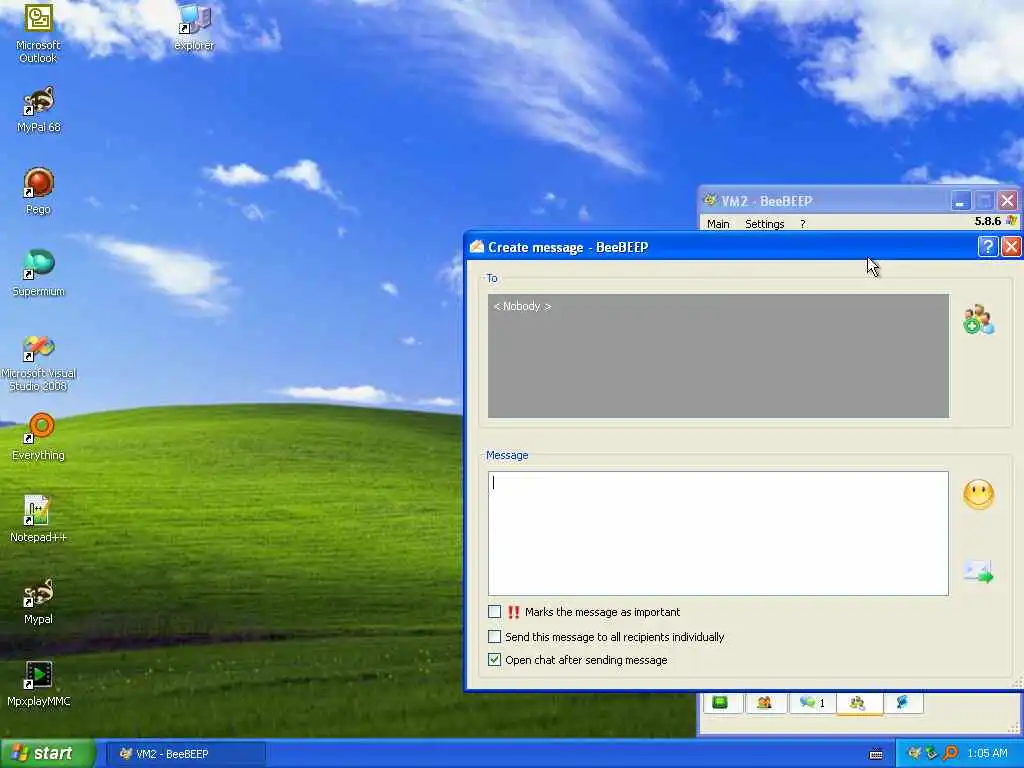Click the version 5.8.6 icon in BeeBEEP menu bar
This screenshot has height=768, width=1024.
1011,221
